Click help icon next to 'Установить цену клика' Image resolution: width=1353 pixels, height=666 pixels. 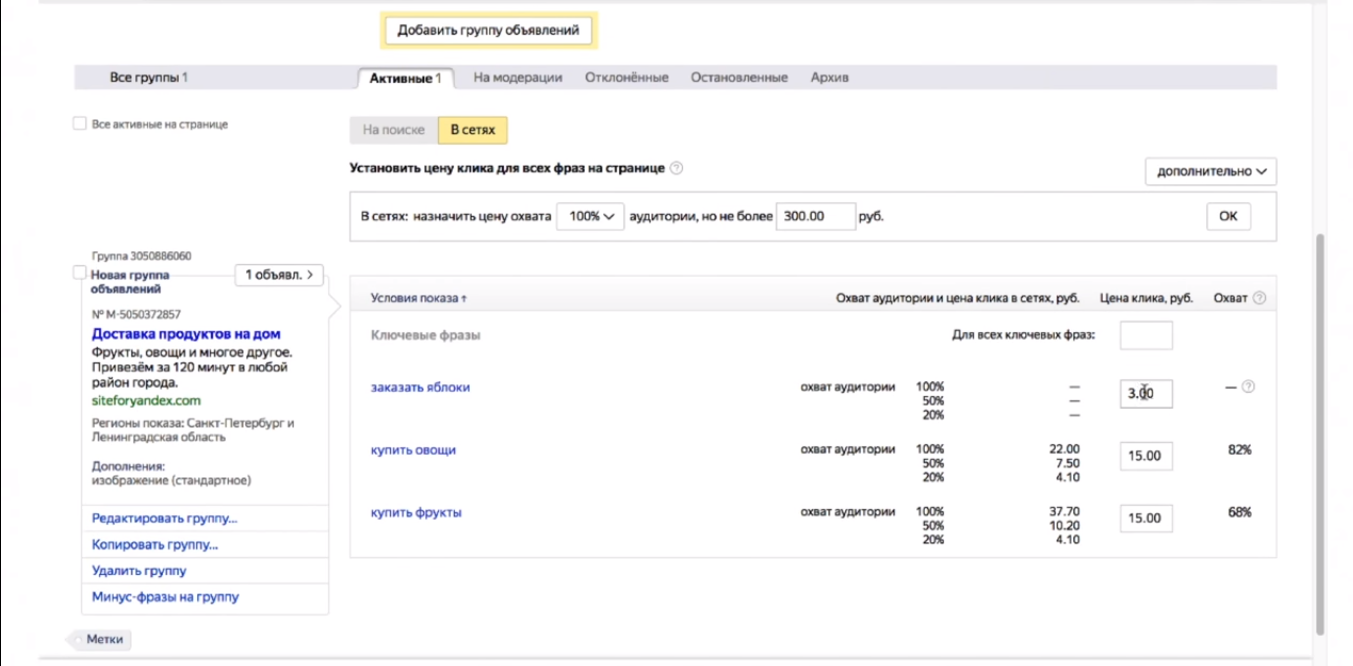coord(677,169)
